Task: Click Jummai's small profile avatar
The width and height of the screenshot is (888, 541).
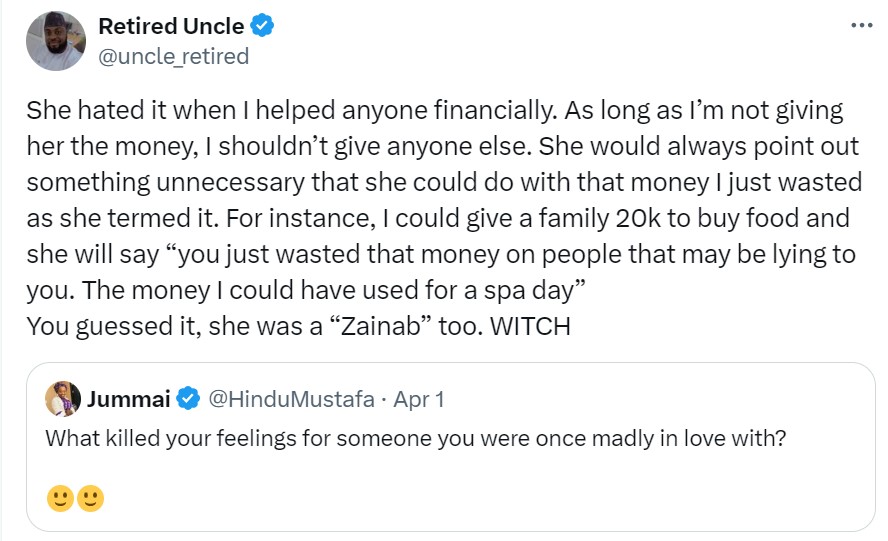Action: click(x=62, y=399)
